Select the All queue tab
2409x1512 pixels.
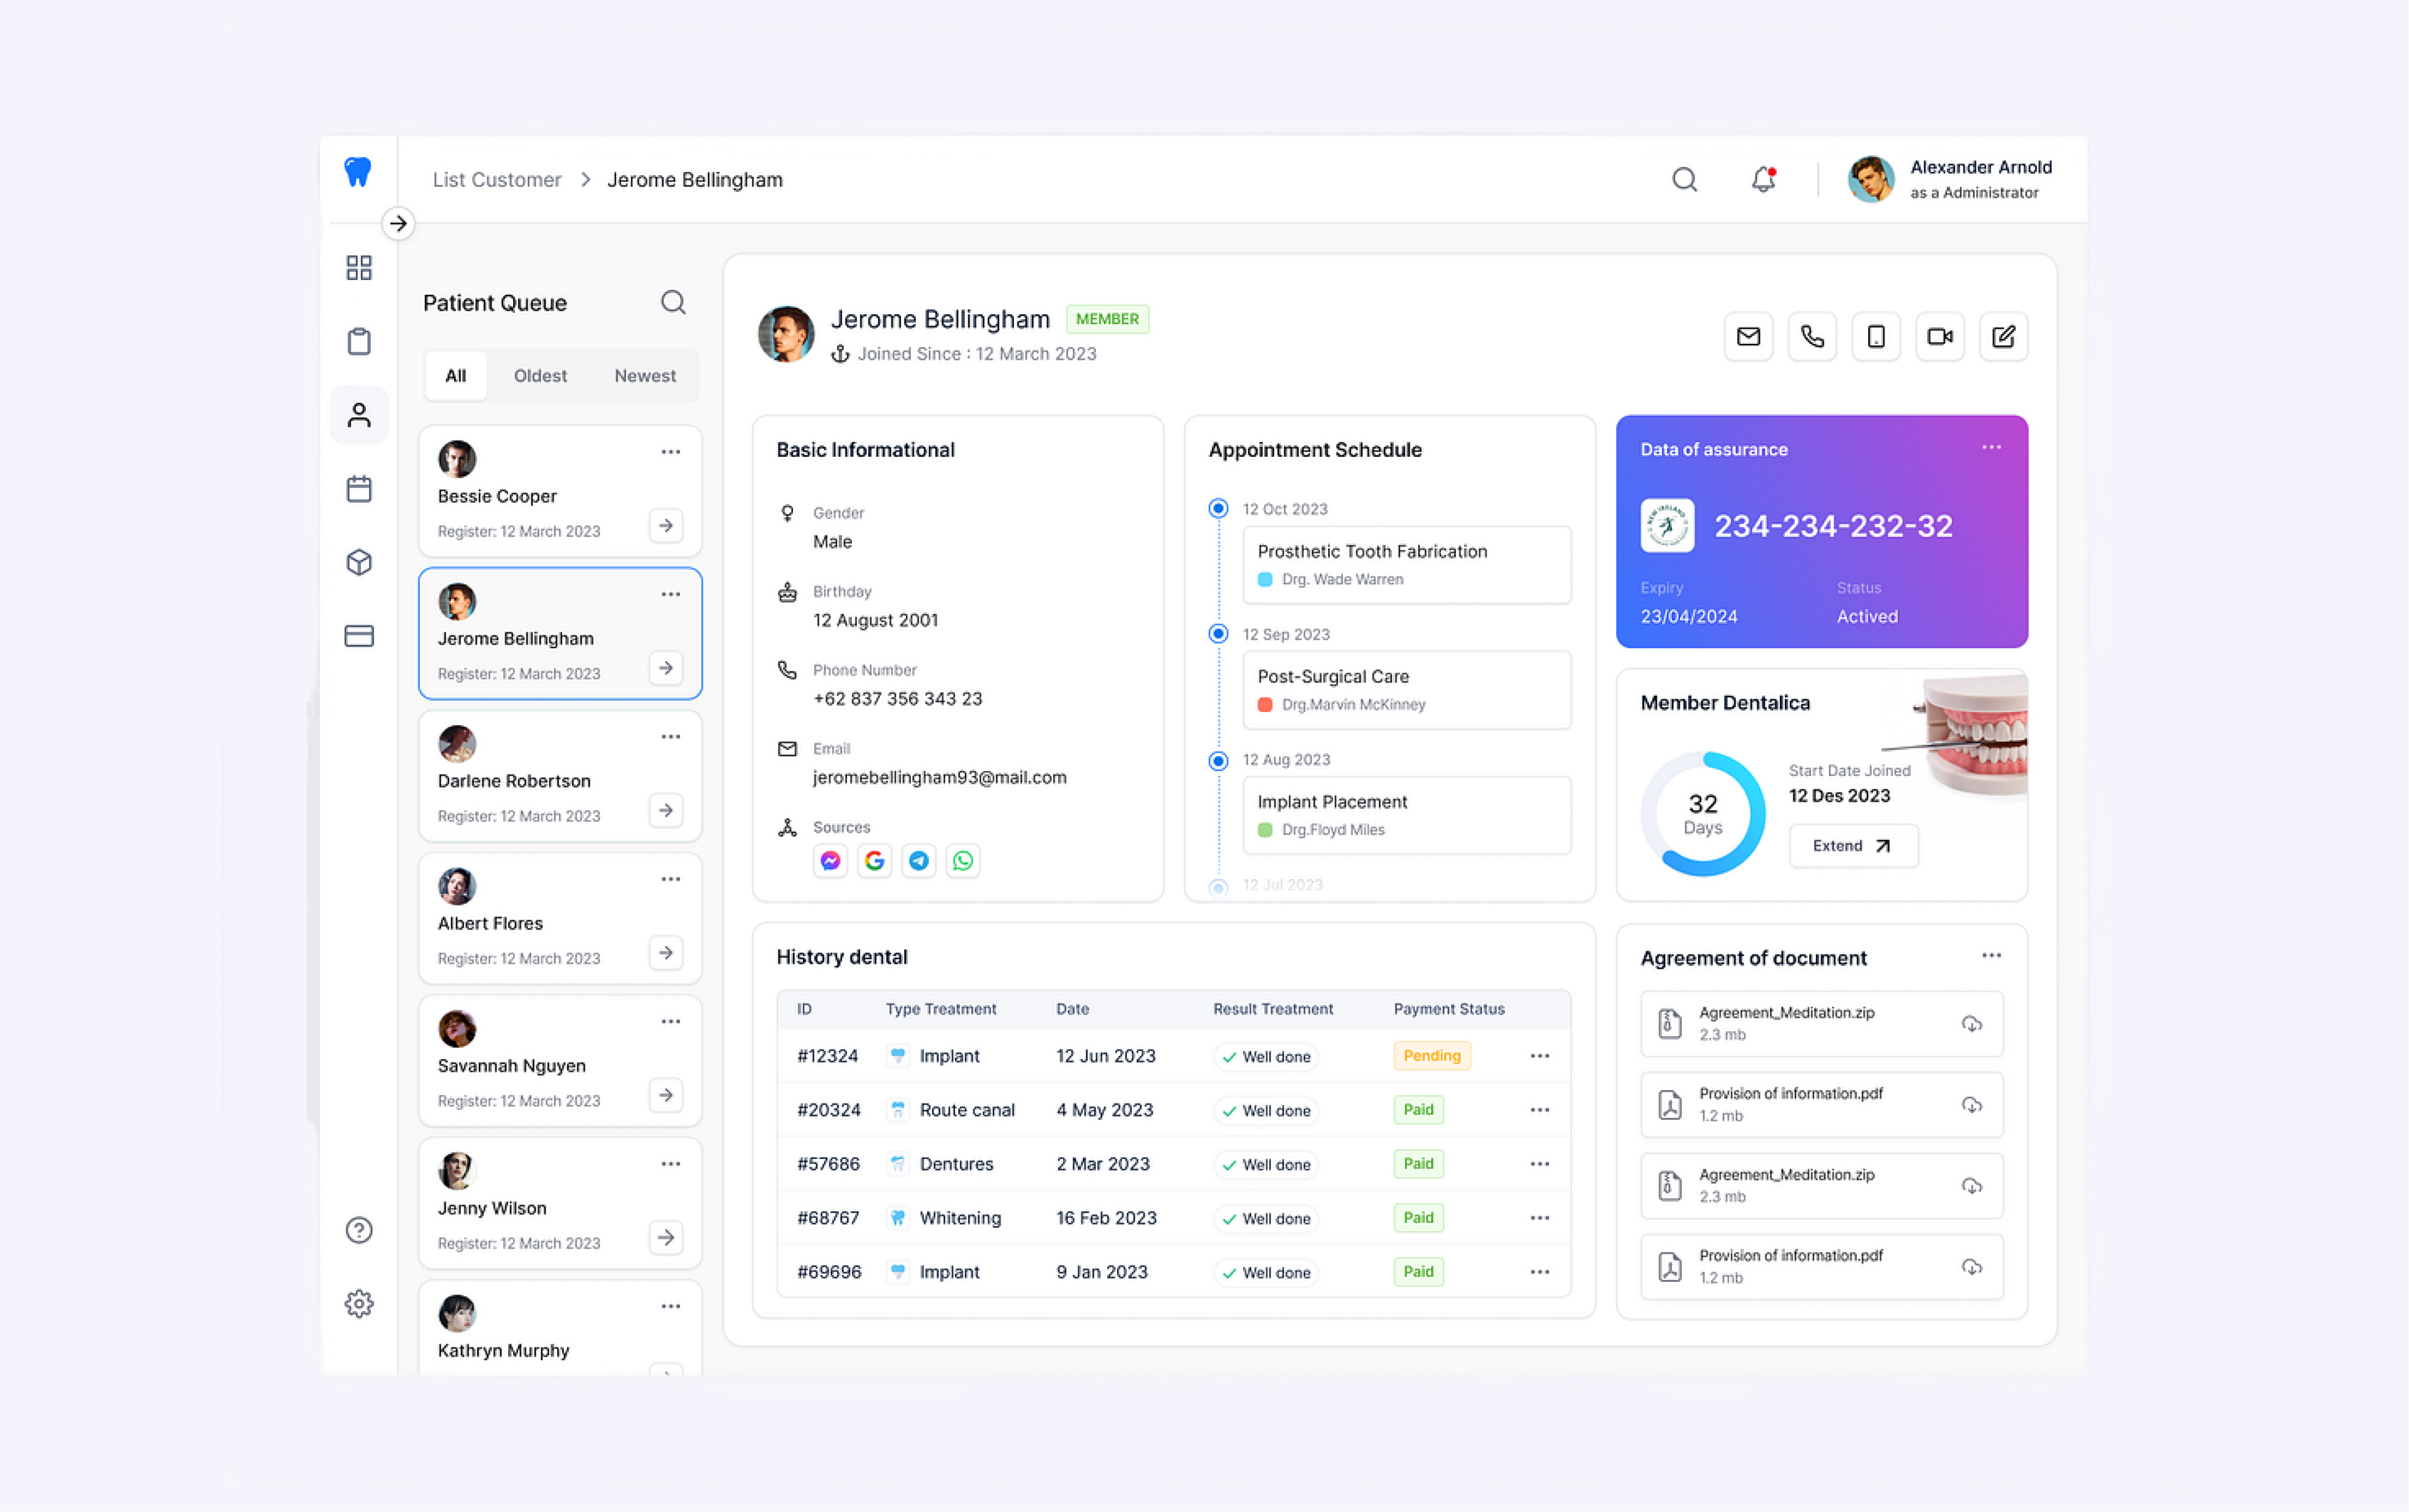pos(456,376)
